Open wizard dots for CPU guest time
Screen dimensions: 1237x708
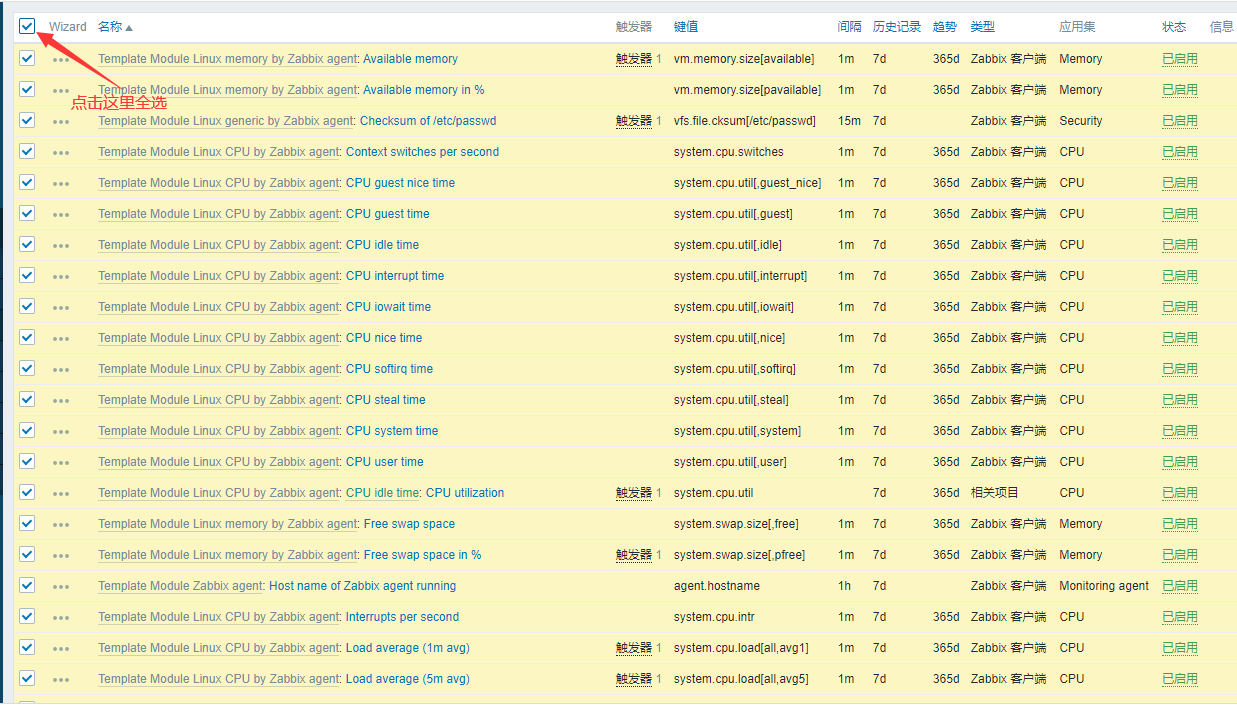point(61,214)
